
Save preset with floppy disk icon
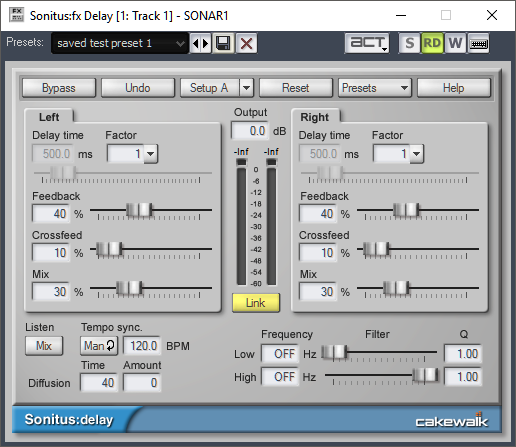coord(223,43)
